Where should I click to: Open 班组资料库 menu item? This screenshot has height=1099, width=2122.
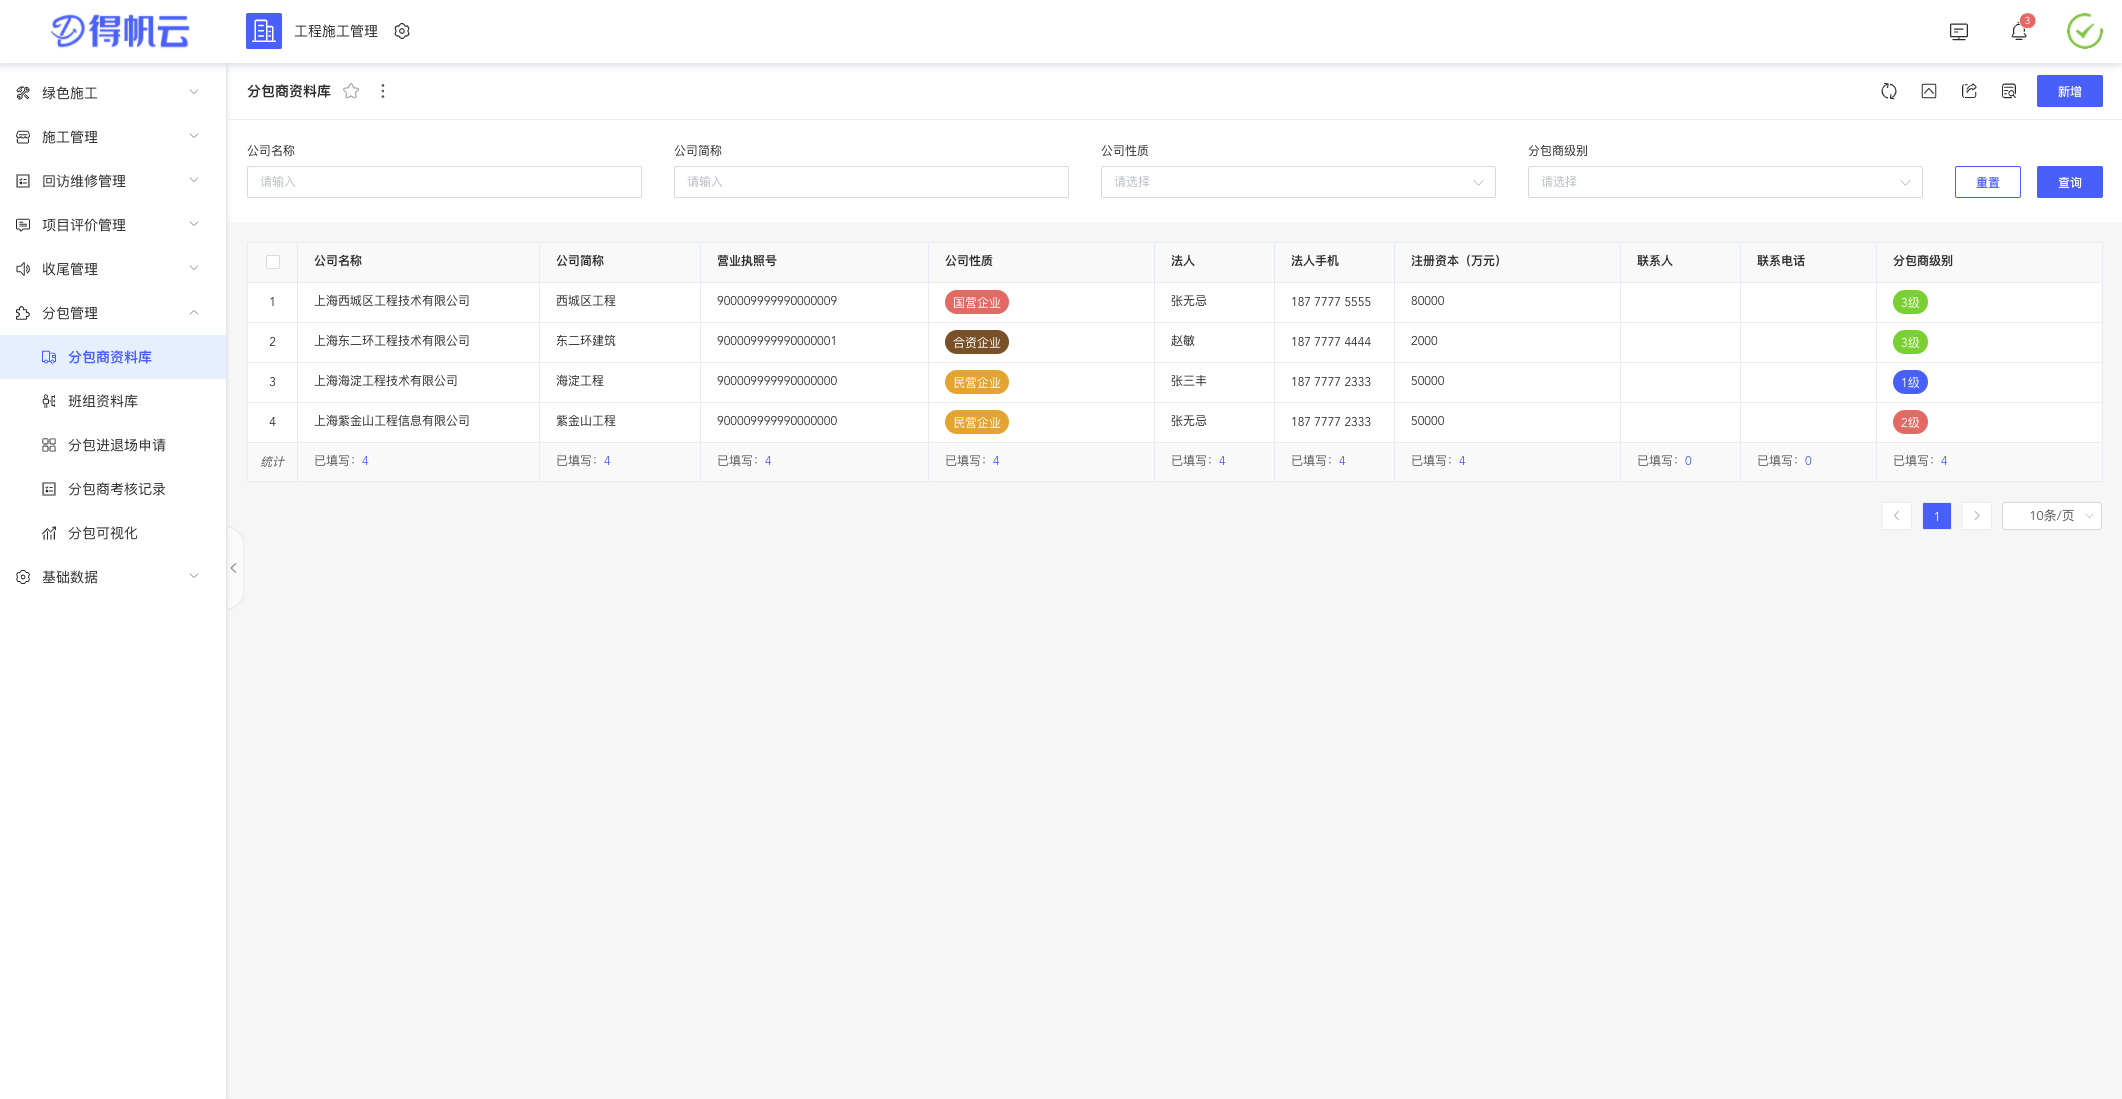(x=113, y=401)
